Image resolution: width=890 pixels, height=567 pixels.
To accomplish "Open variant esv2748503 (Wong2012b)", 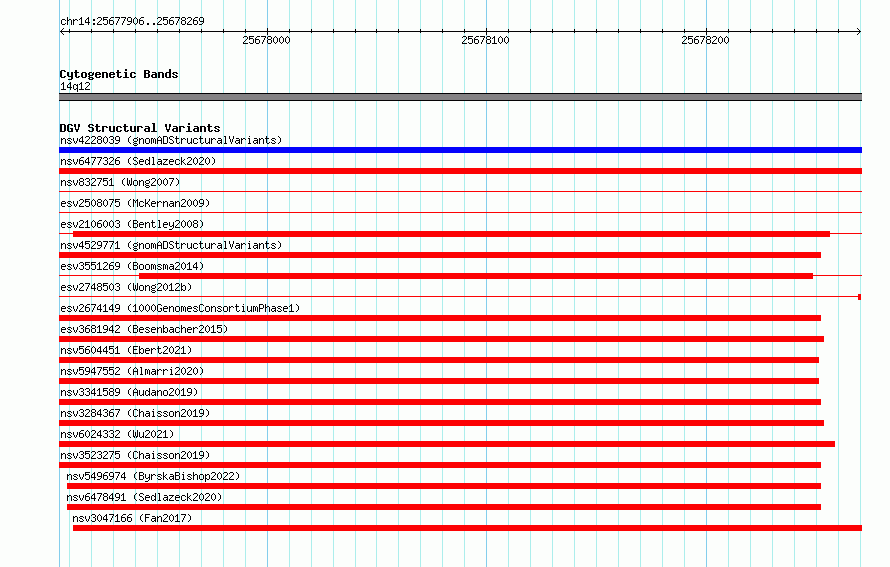I will 126,287.
